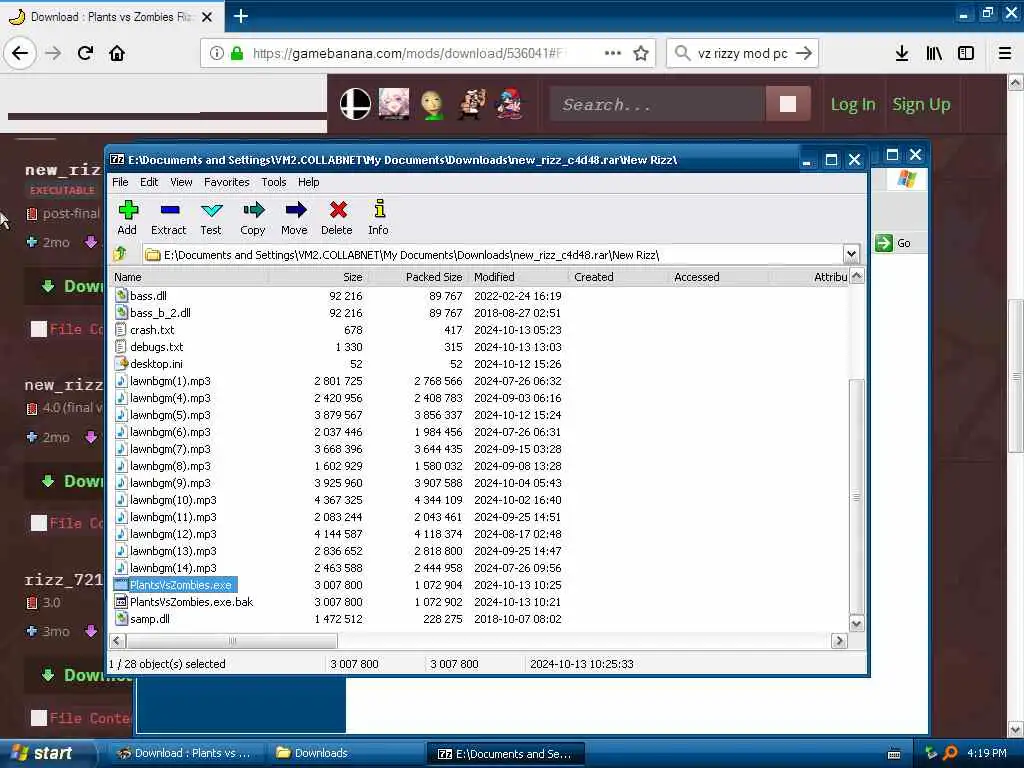Click the GameBanana search submit button
1024x768 pixels.
tap(788, 104)
